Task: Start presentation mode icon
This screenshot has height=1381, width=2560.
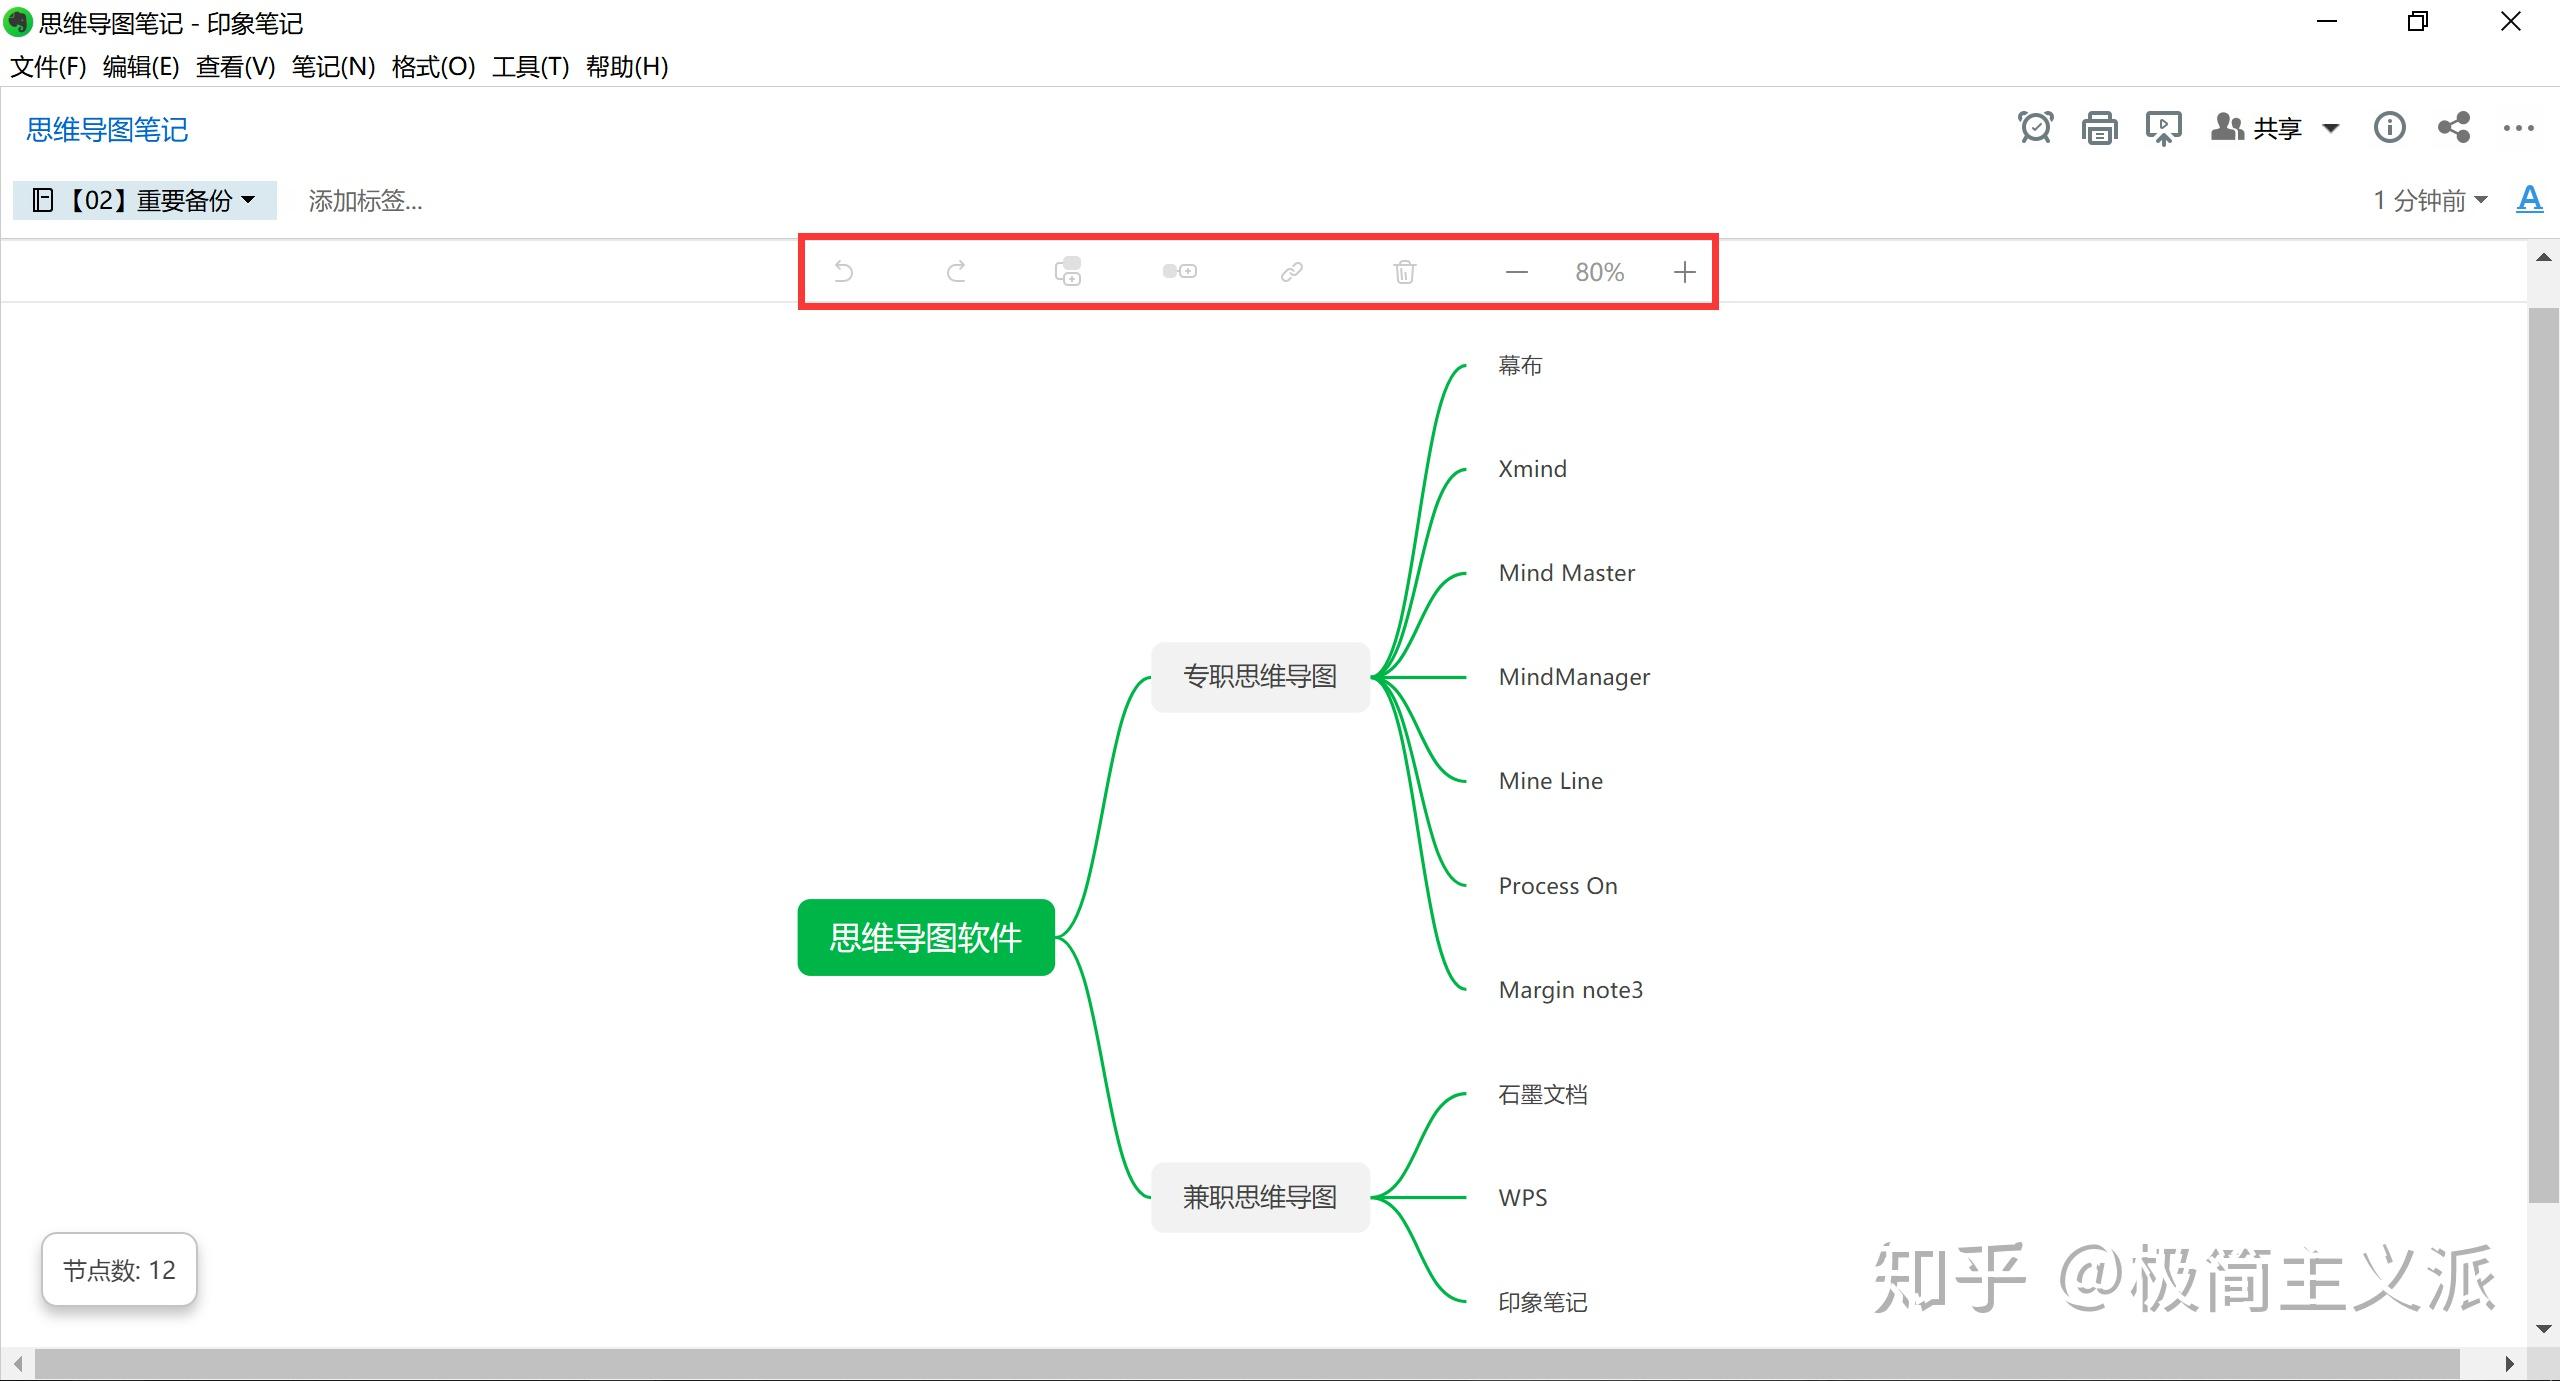Action: point(2163,128)
